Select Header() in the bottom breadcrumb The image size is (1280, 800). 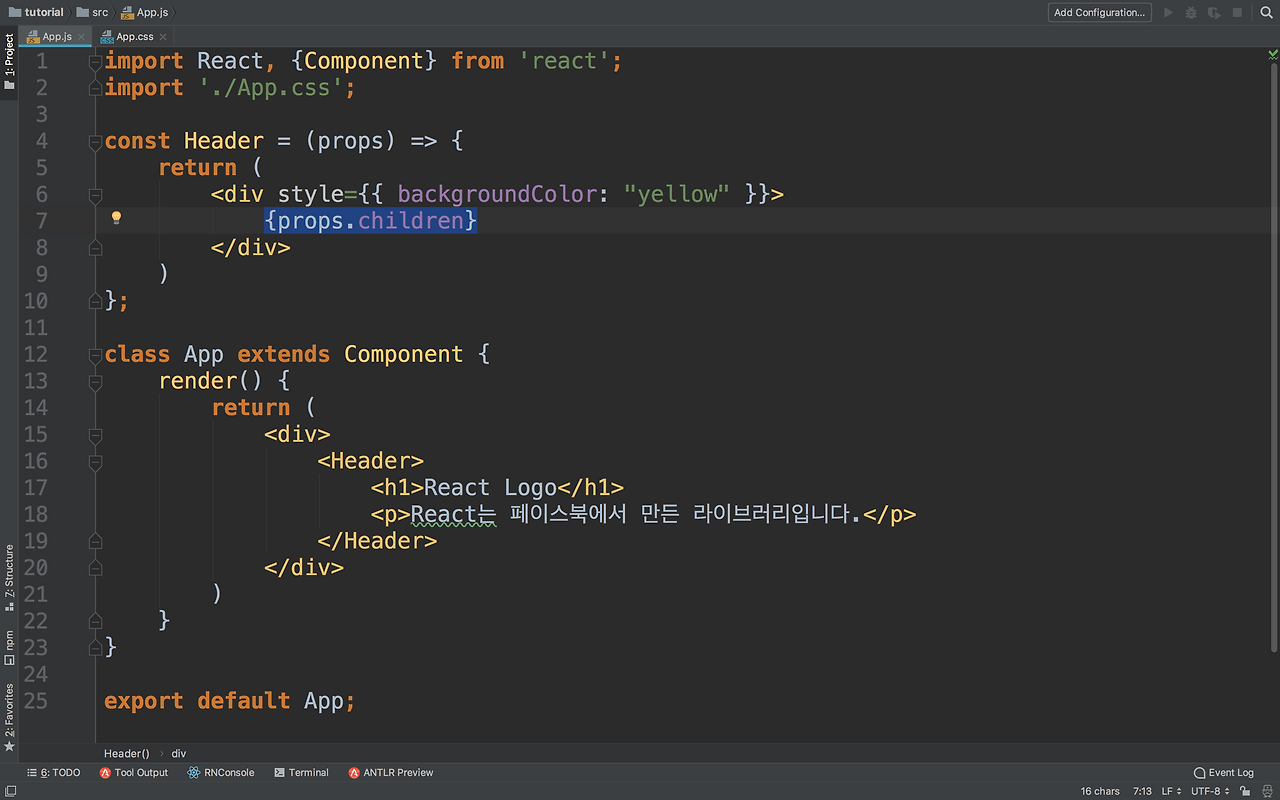point(126,754)
